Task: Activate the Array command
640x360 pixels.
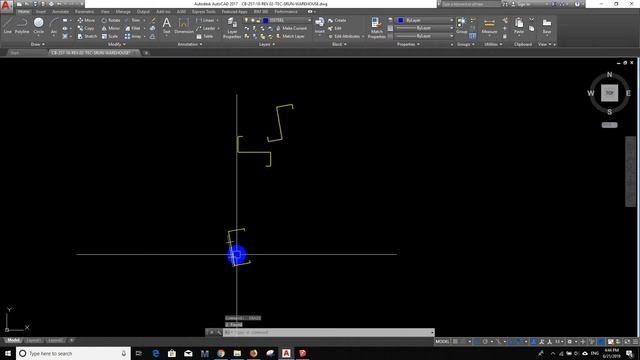Action: (x=133, y=36)
